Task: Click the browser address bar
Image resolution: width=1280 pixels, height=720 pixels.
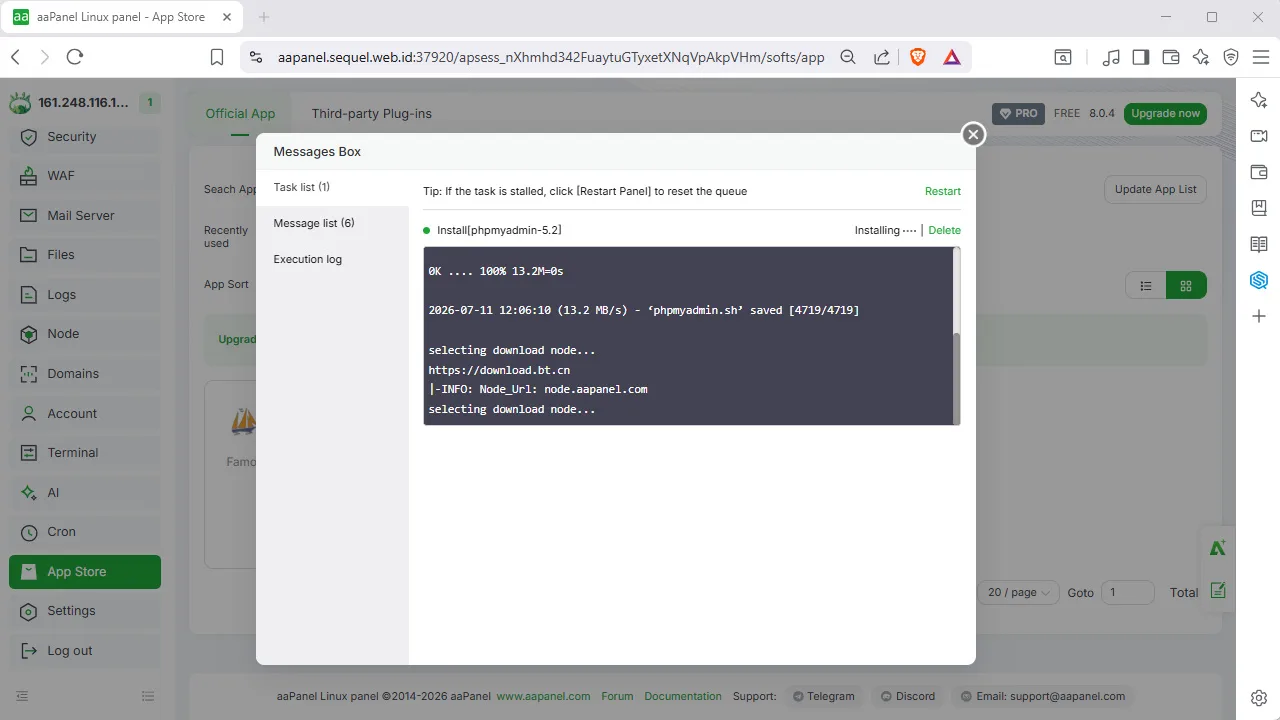Action: pyautogui.click(x=551, y=57)
